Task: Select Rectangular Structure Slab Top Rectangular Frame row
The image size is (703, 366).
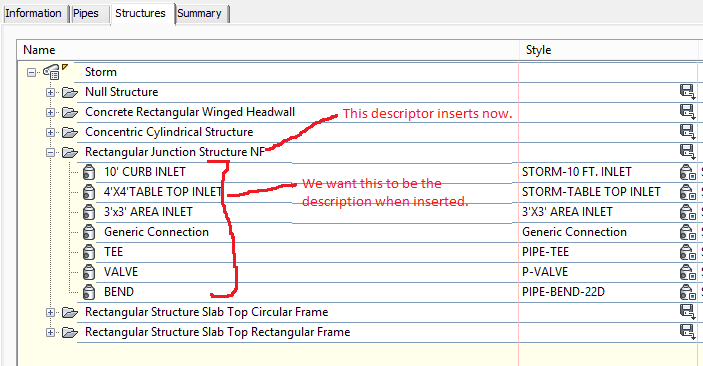Action: click(217, 332)
